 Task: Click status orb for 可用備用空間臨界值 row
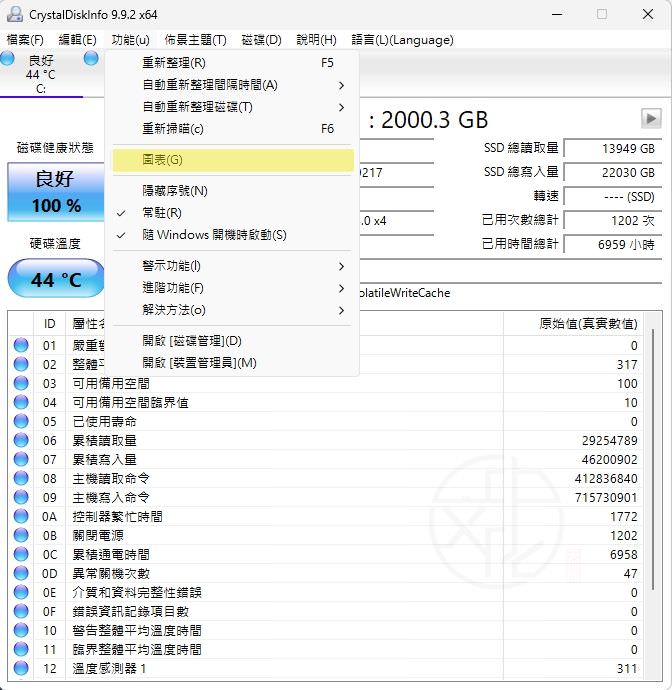[x=21, y=402]
